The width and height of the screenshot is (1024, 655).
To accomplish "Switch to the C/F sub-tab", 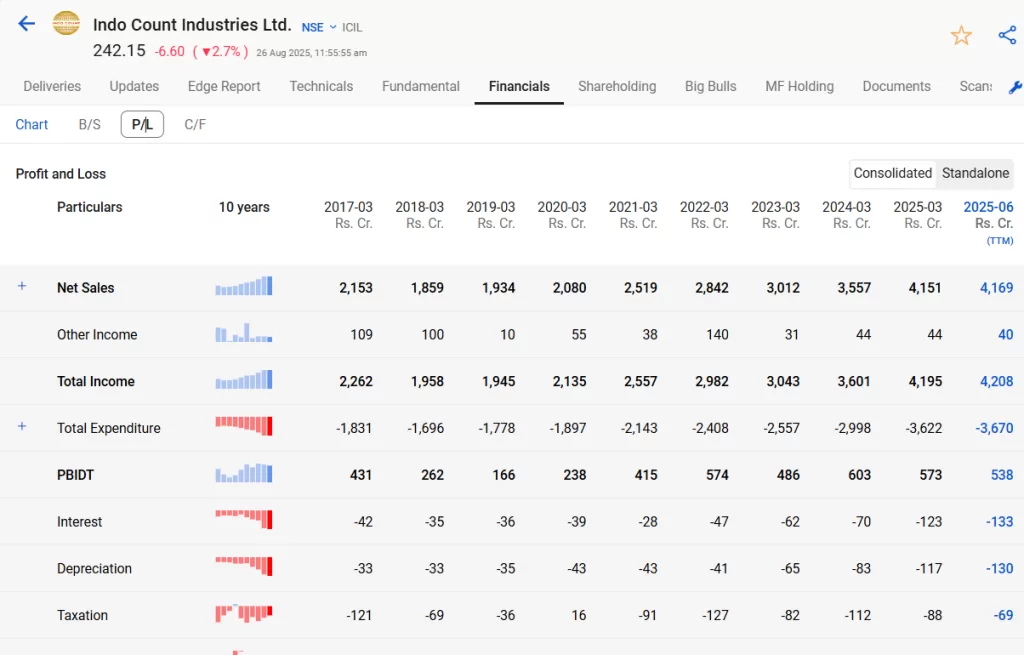I will click(195, 124).
